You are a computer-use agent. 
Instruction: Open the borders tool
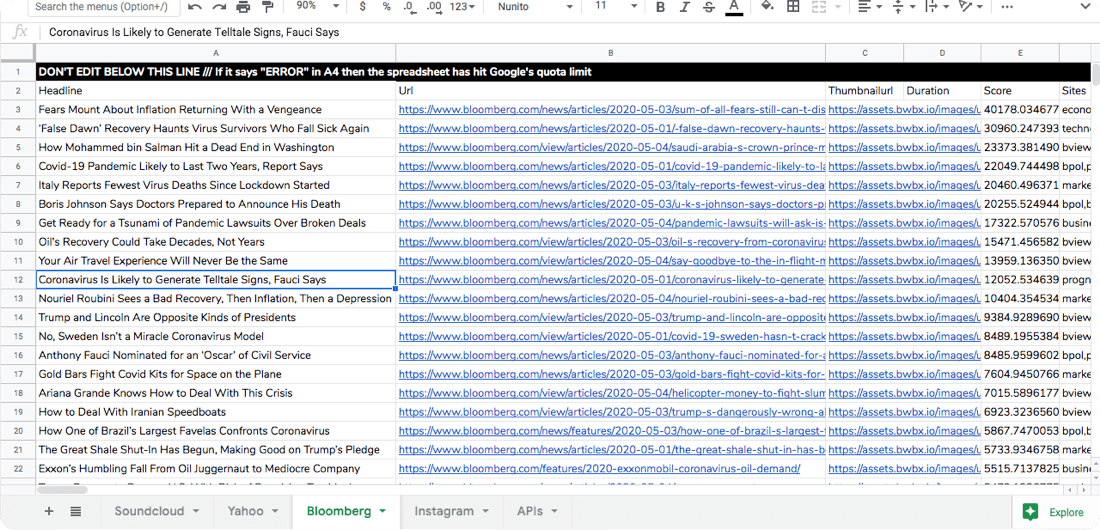(x=793, y=7)
